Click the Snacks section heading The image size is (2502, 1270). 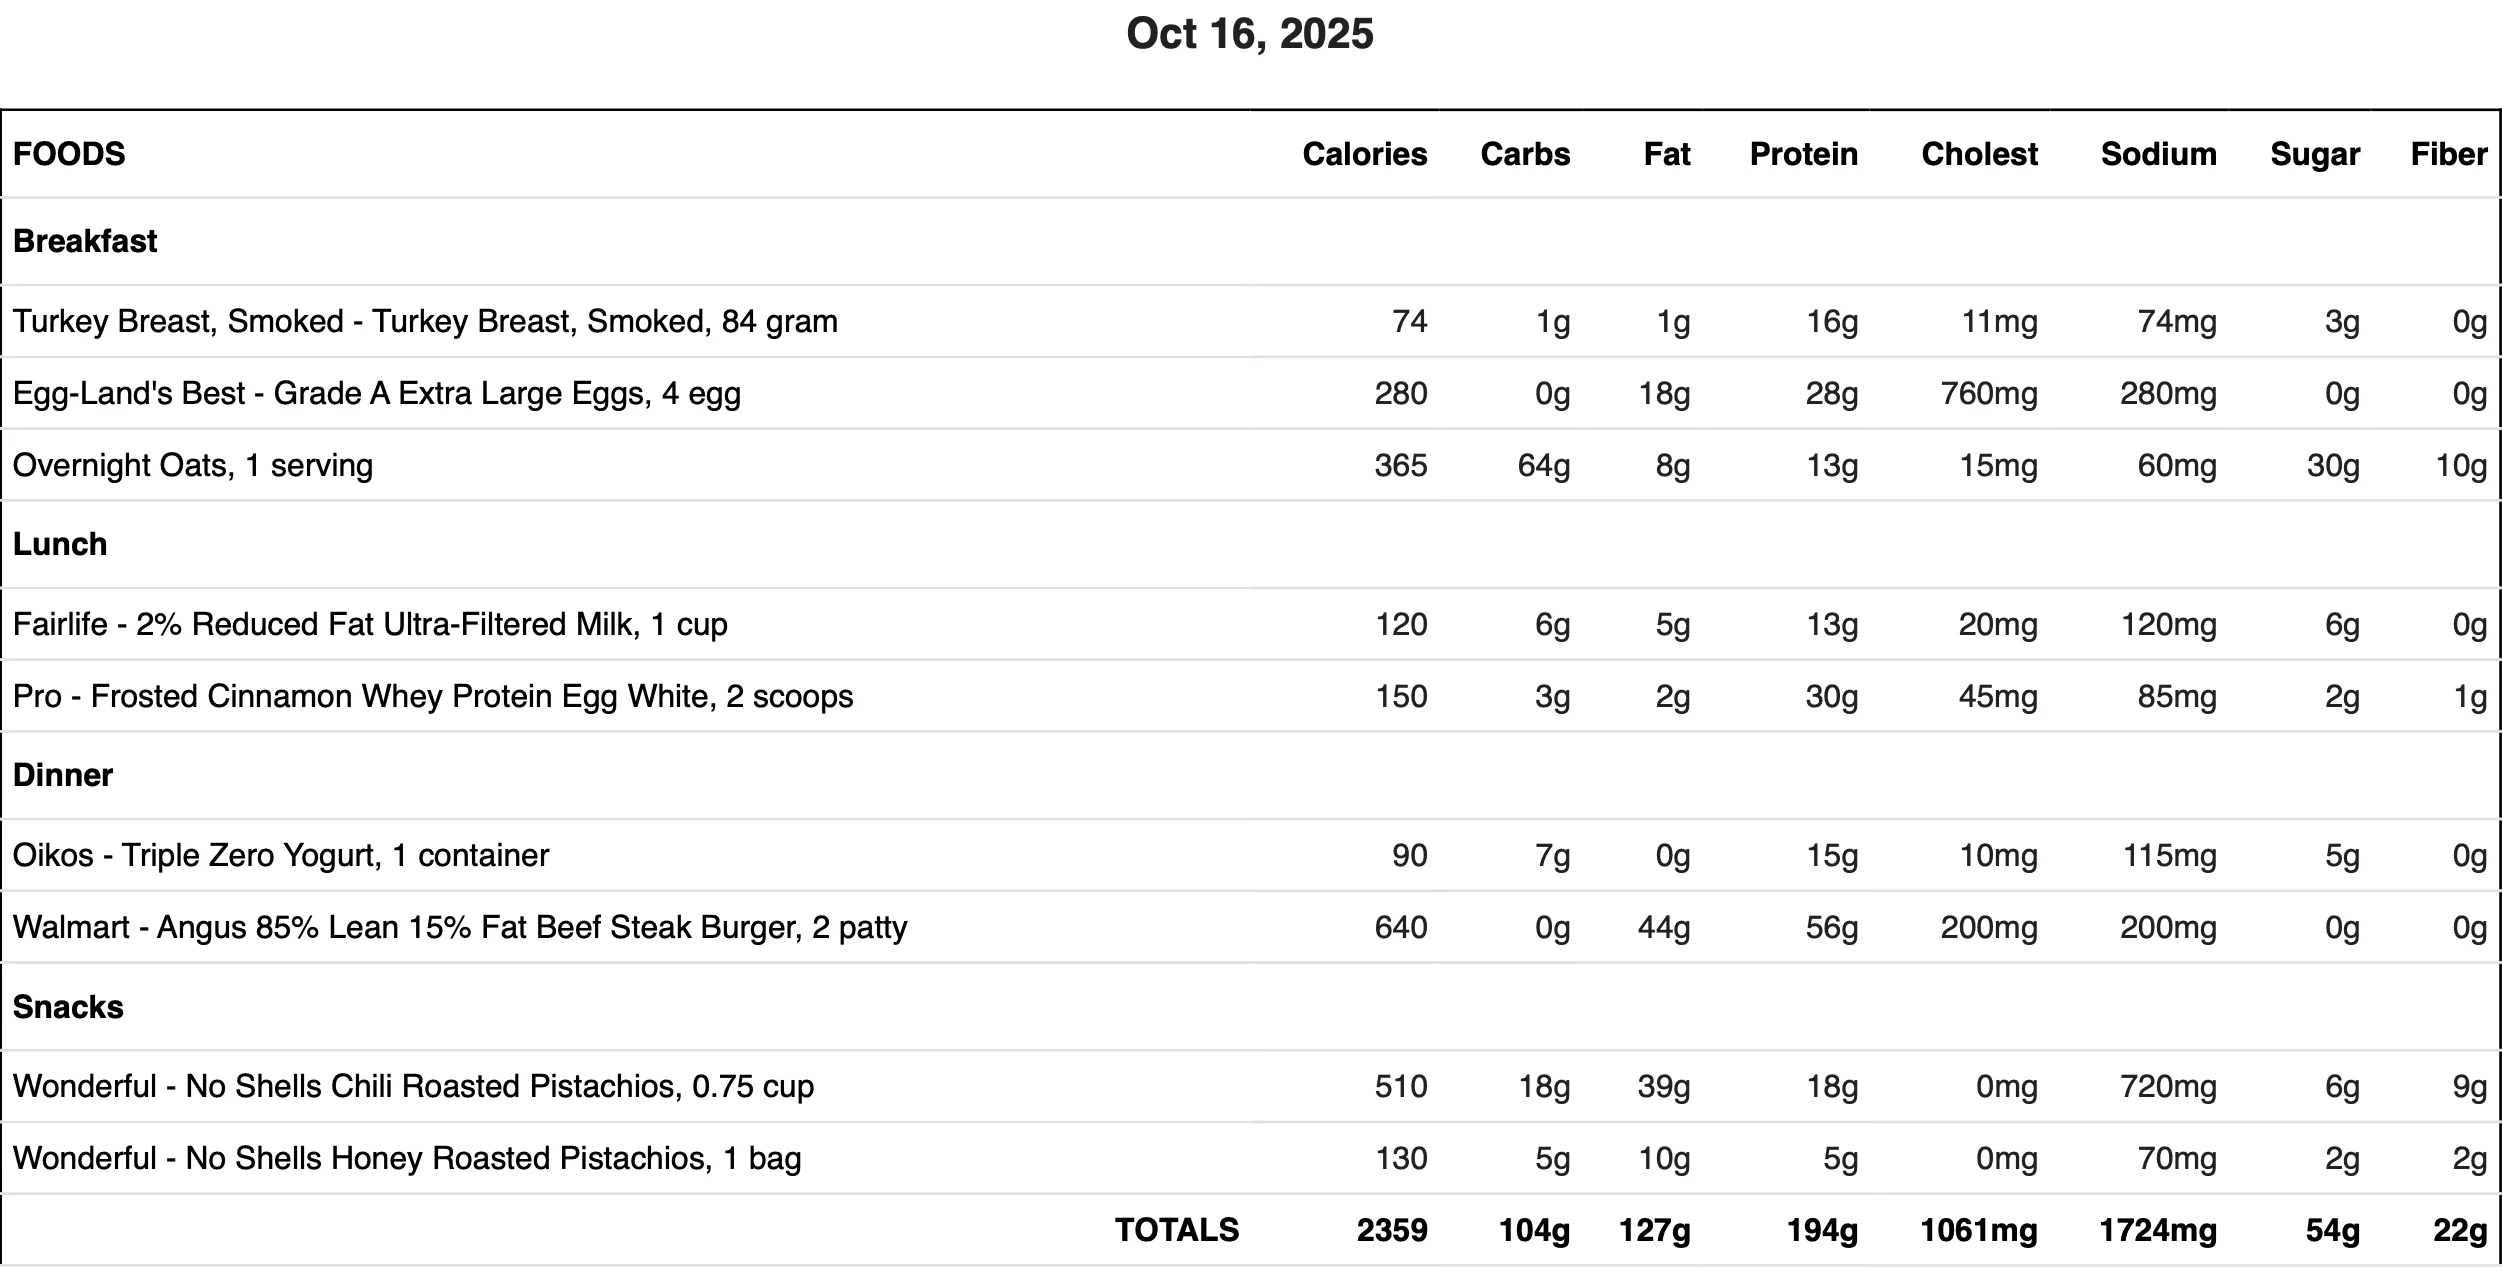point(68,1007)
